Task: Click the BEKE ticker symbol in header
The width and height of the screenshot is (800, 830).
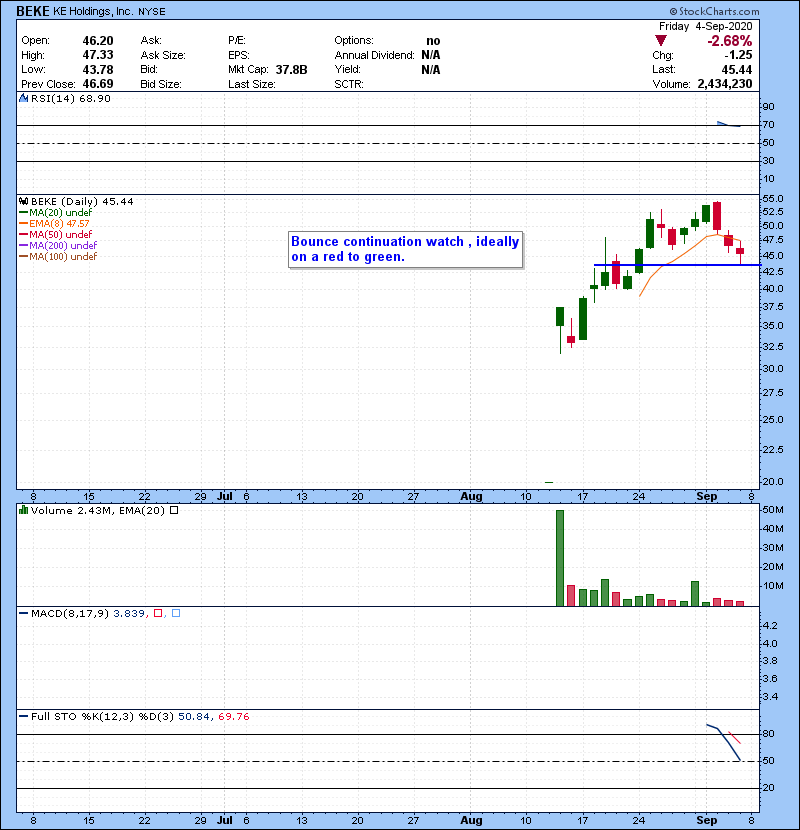Action: point(33,11)
